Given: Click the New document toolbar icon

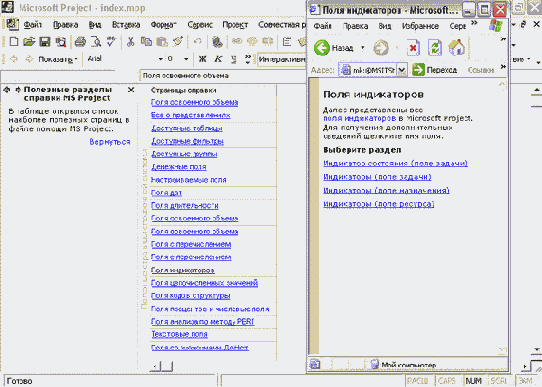Looking at the screenshot, I should tap(14, 42).
